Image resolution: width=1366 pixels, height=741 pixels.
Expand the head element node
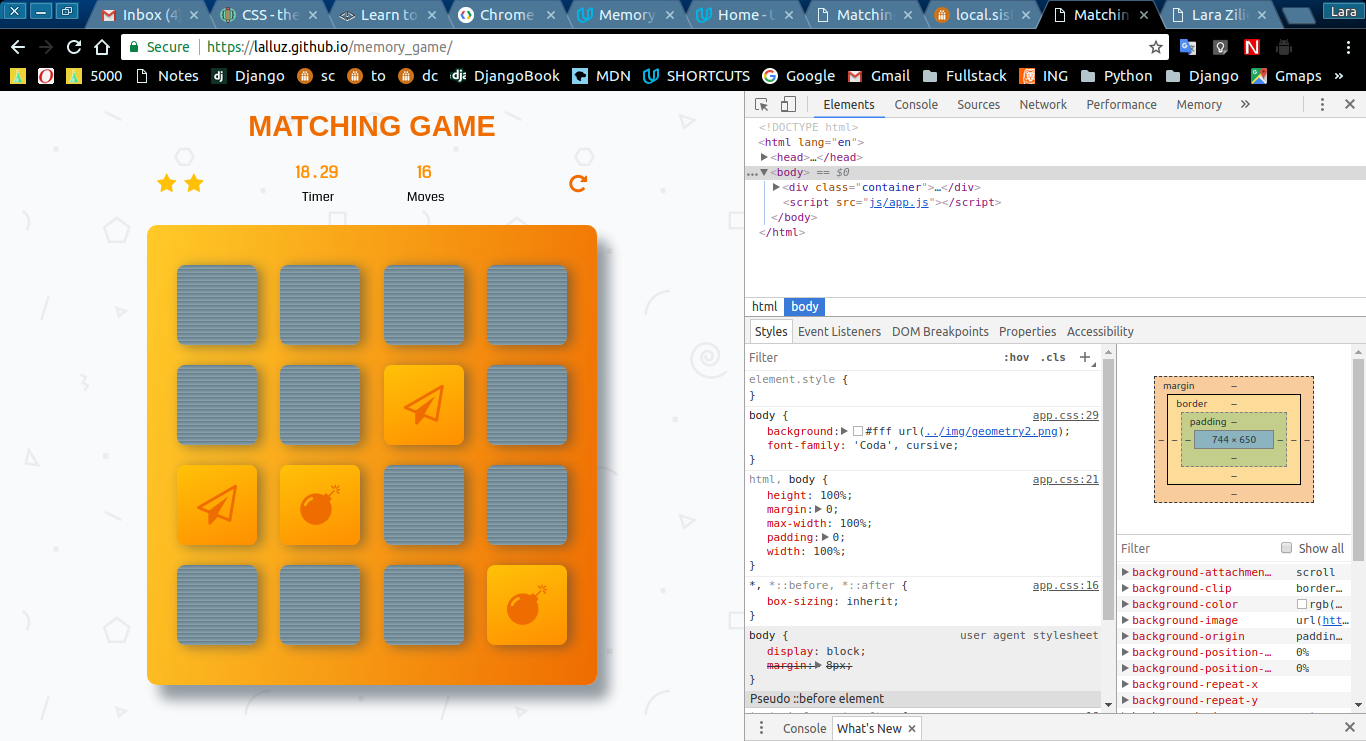(x=765, y=157)
